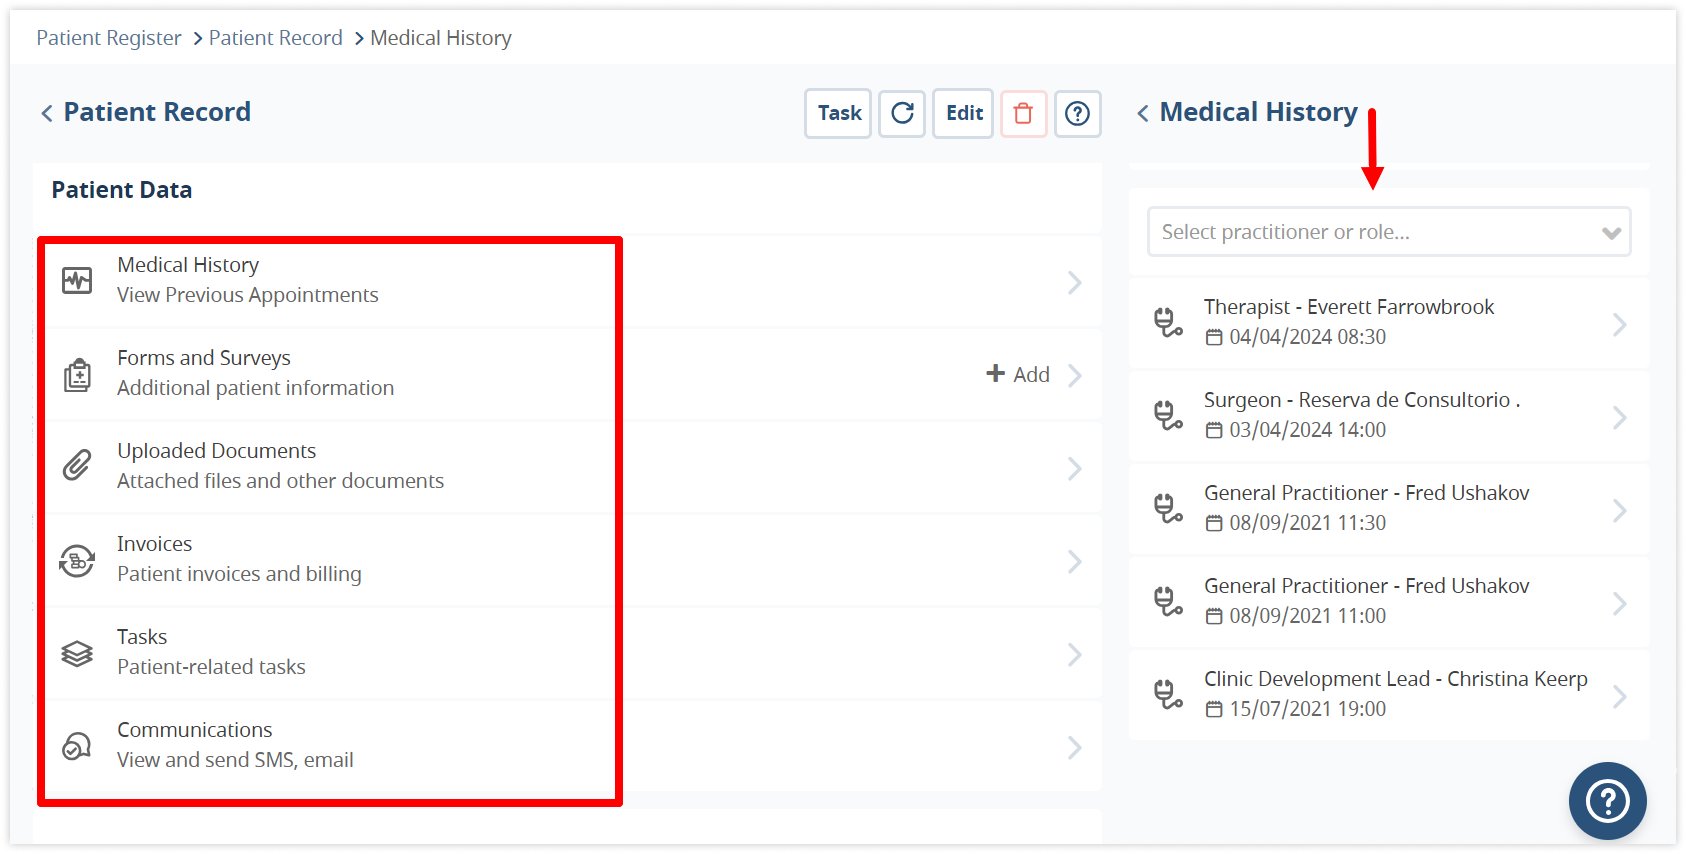
Task: Open chevron for Clinic Development Lead appointment
Action: point(1619,696)
